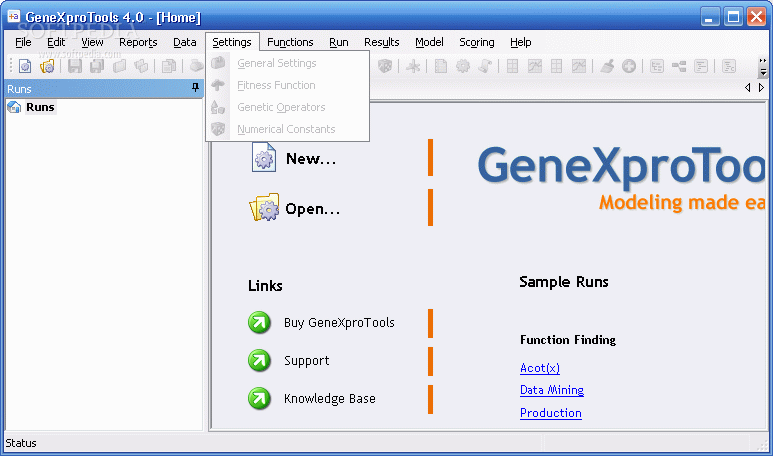
Task: Click the Open Run folder toolbar icon
Action: click(47, 66)
